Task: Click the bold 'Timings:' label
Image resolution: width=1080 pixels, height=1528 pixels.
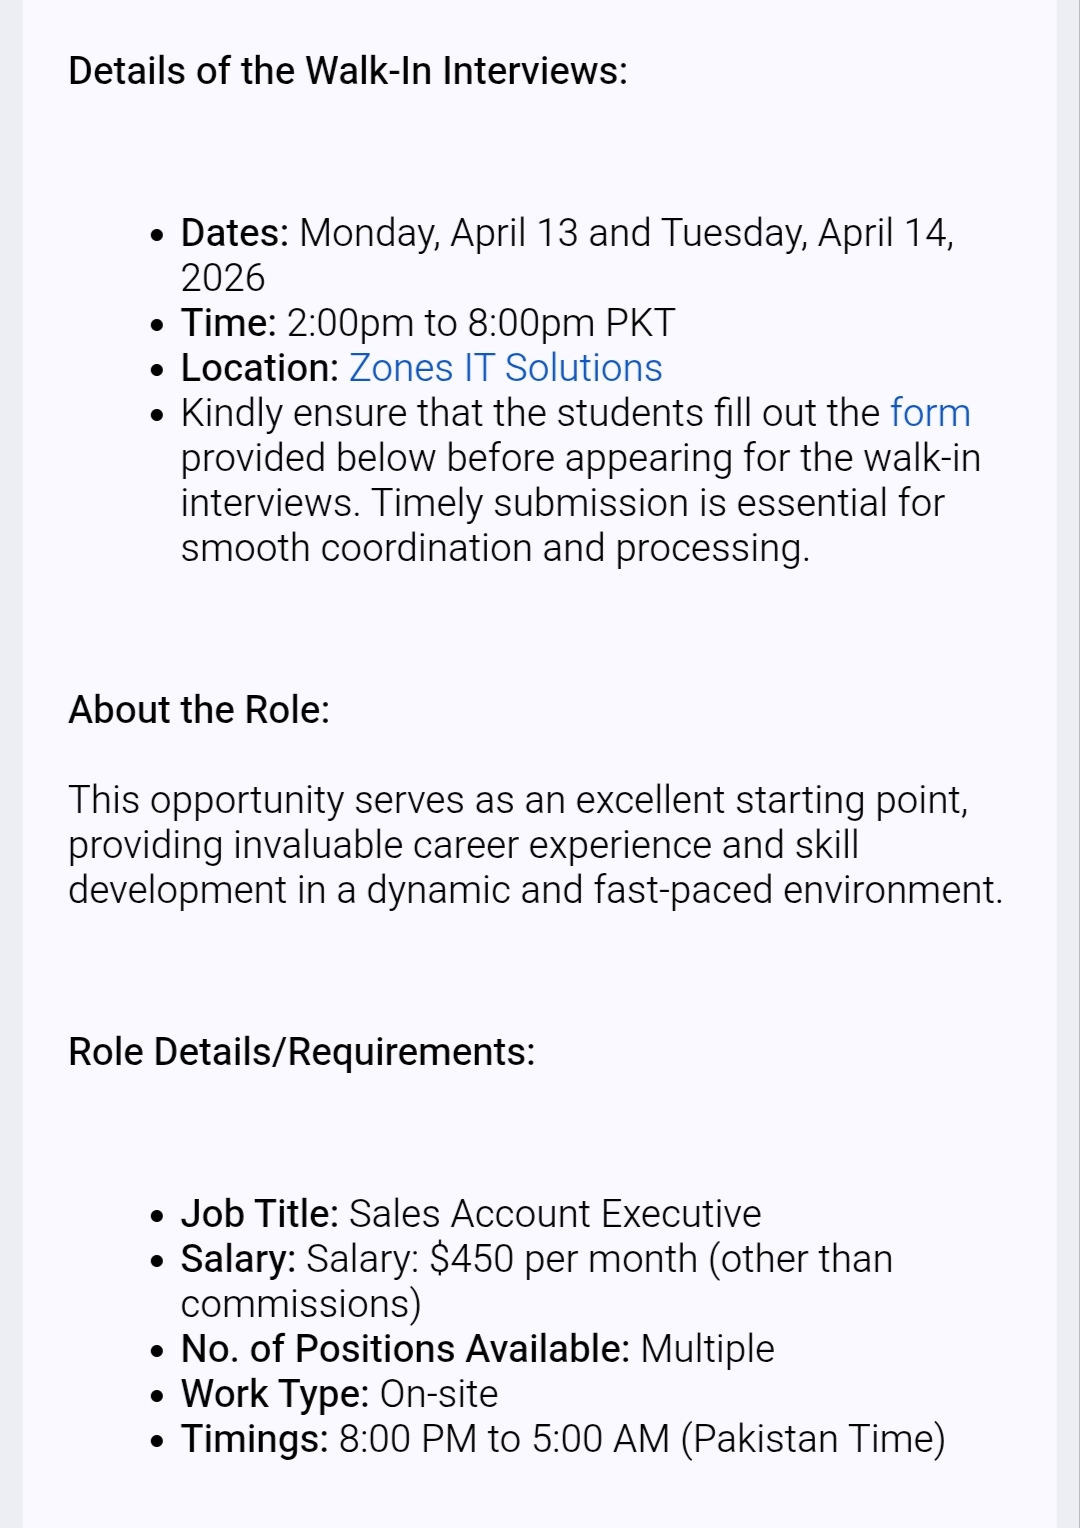Action: coord(254,1439)
